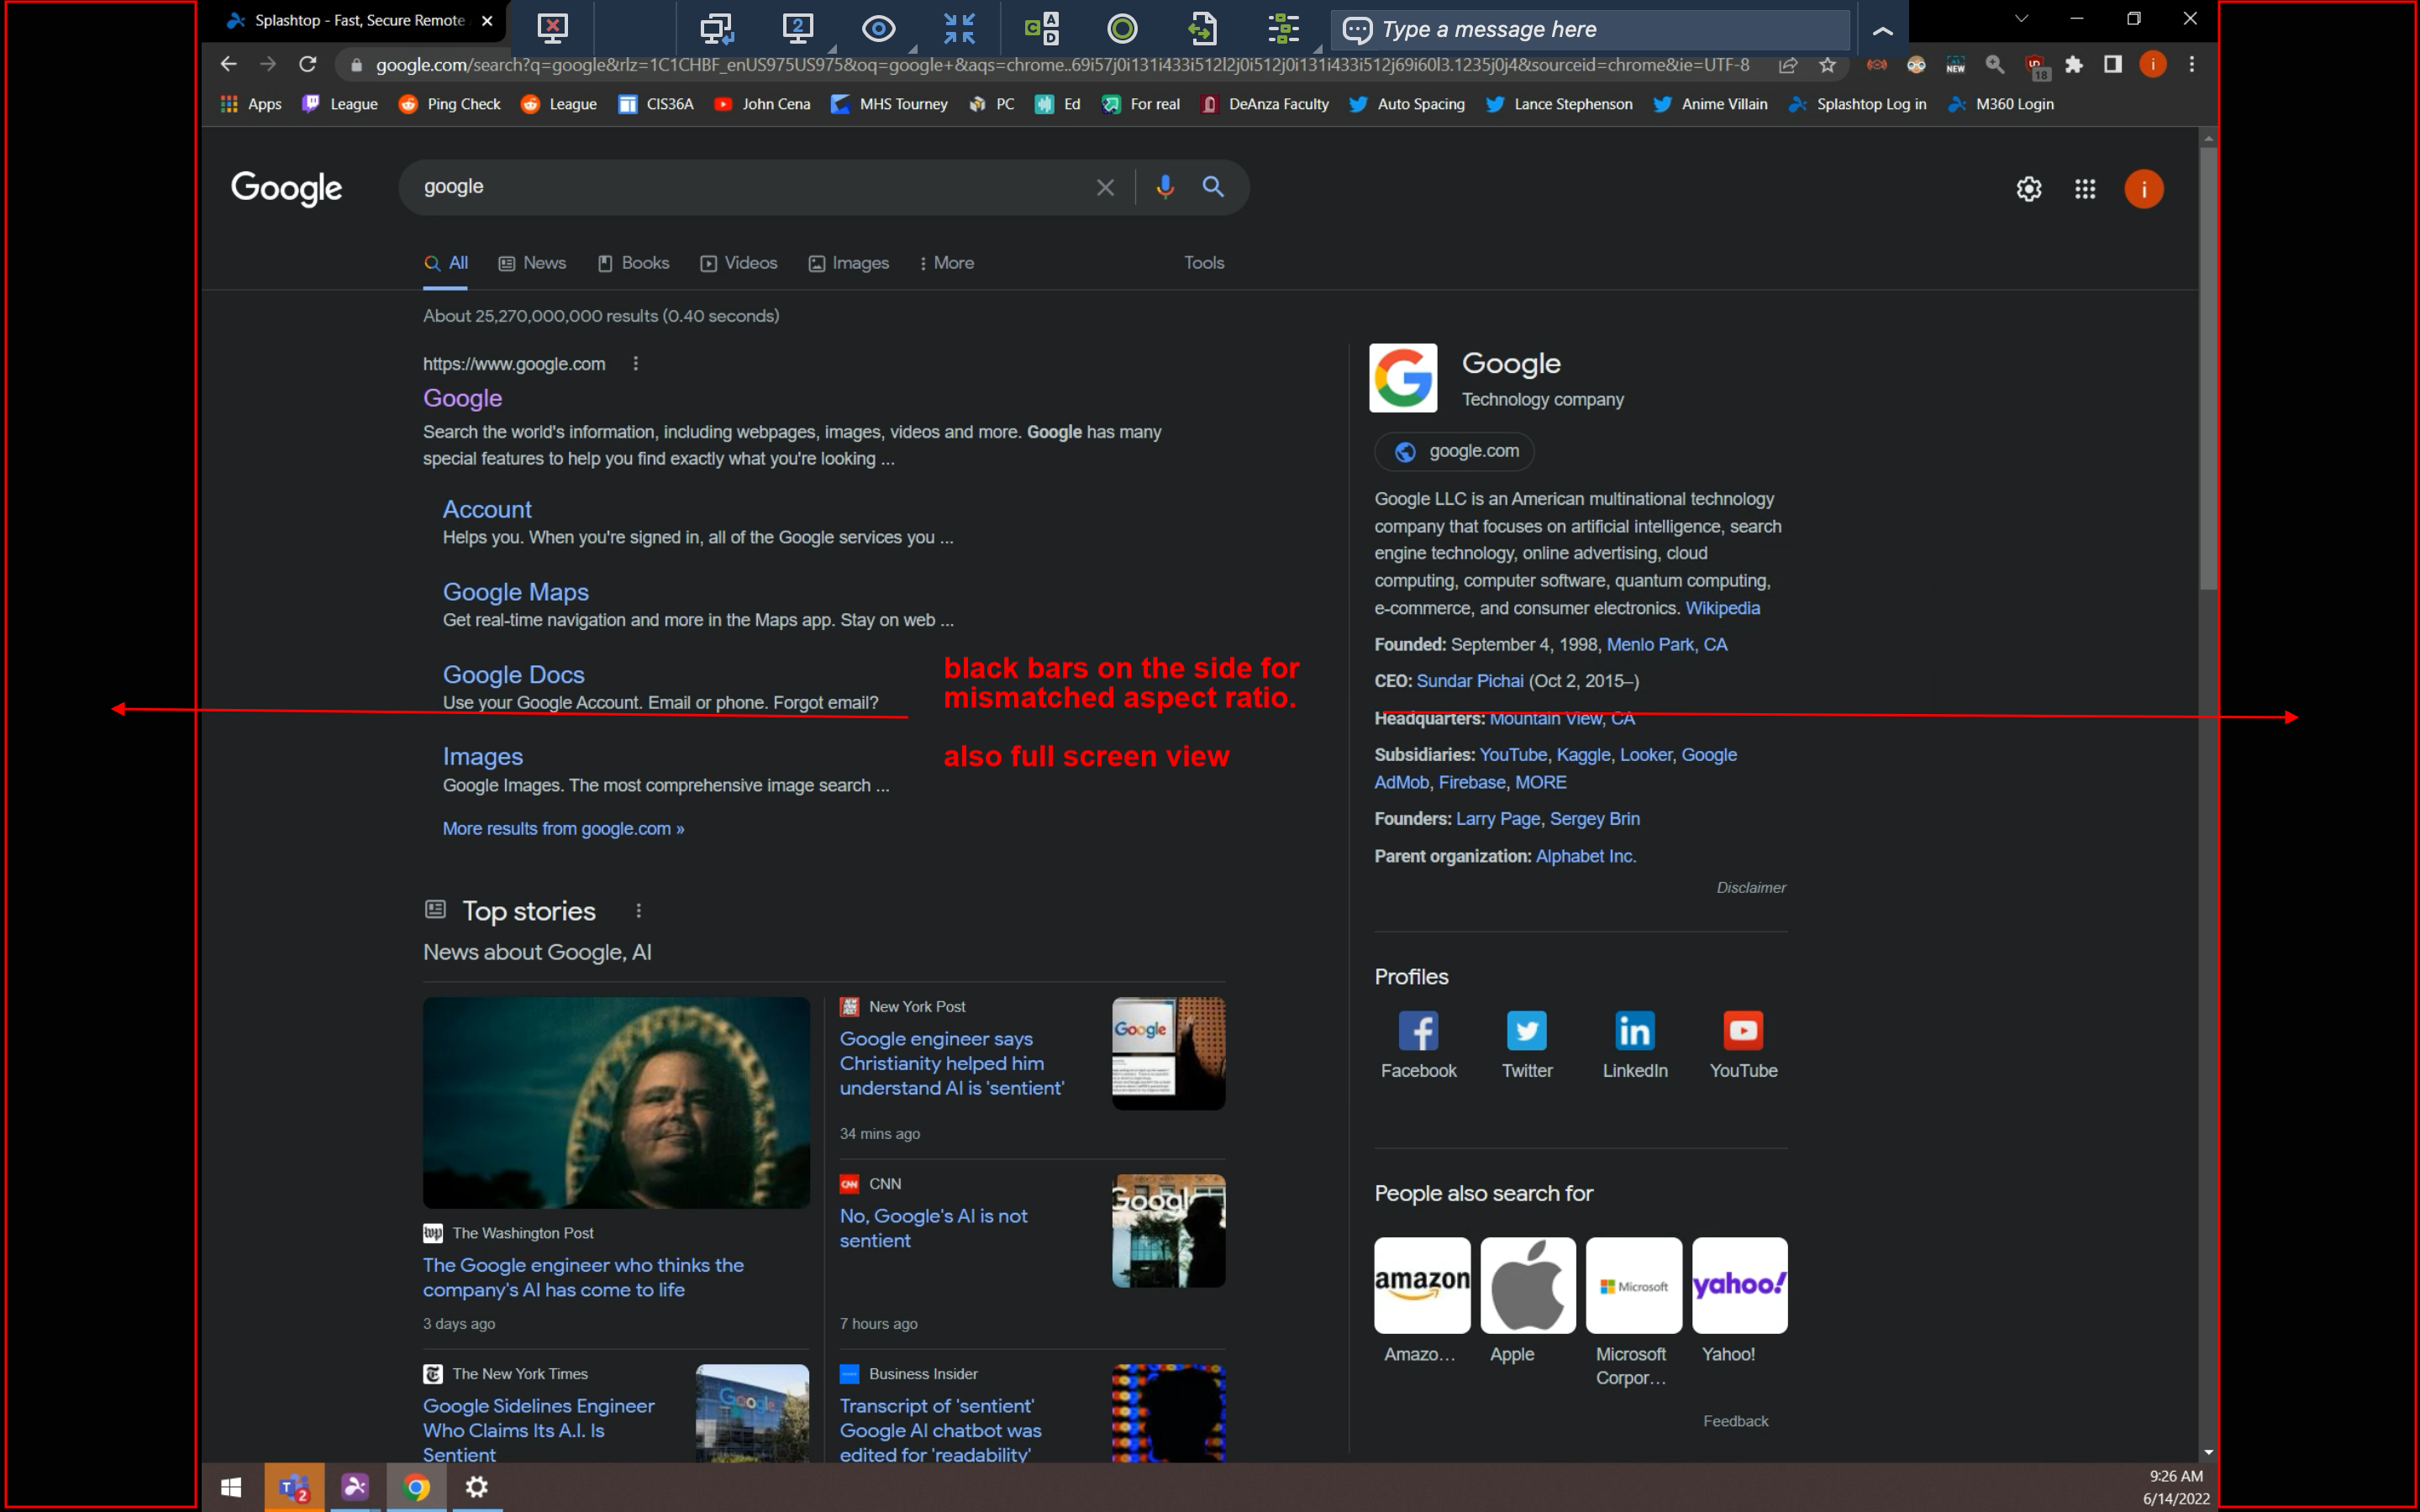Open the uBlock Origin extension icon
The image size is (2420, 1512).
coord(2036,67)
